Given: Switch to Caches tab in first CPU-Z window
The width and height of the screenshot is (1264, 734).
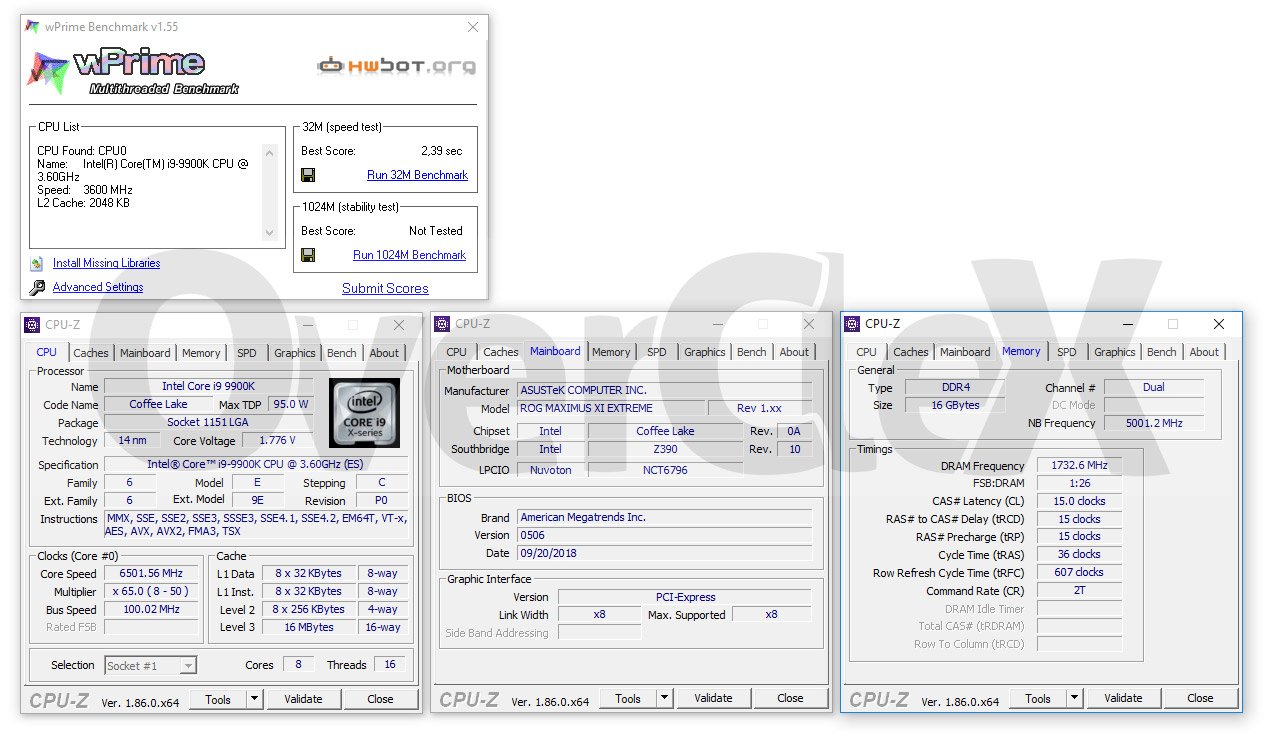Looking at the screenshot, I should point(91,353).
